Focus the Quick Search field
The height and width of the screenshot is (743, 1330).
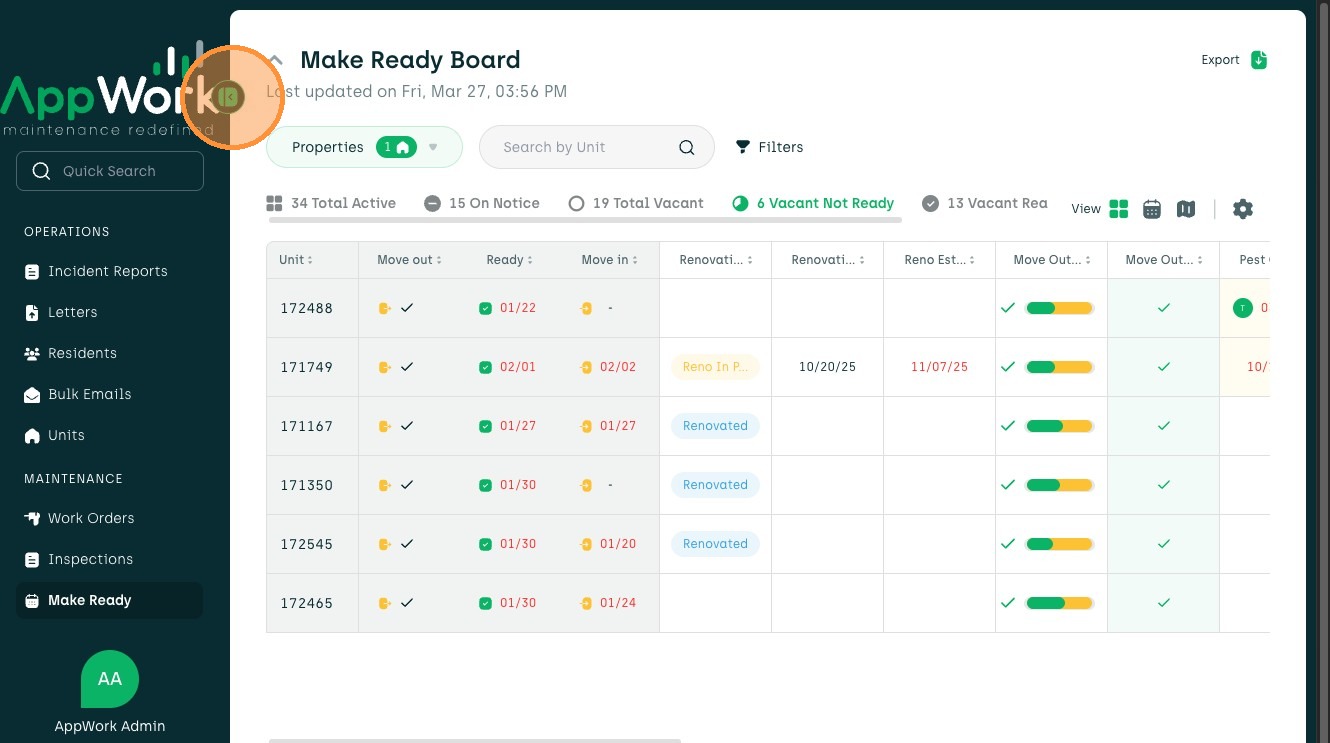[110, 171]
